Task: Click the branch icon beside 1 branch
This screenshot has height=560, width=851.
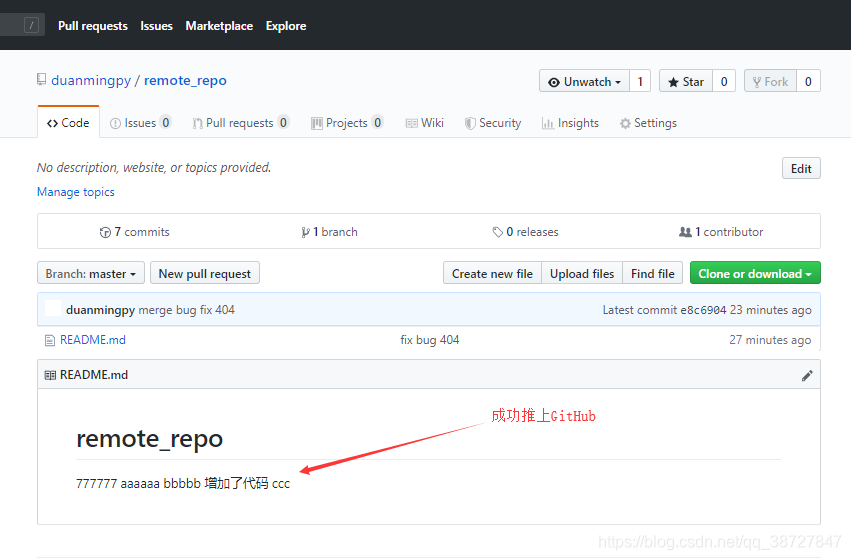Action: click(x=306, y=232)
